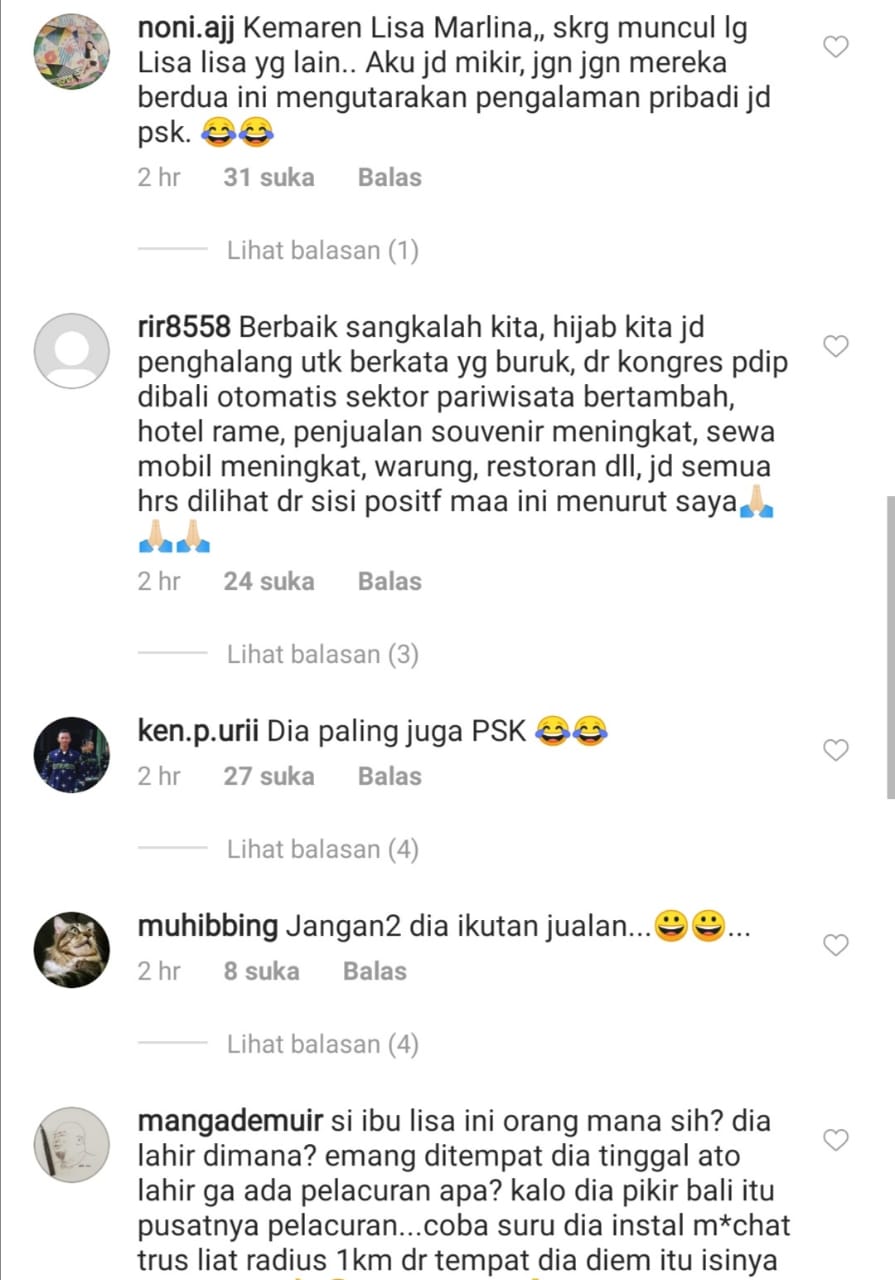
Task: Tap ken.p.urii's profile photo
Action: click(x=72, y=755)
